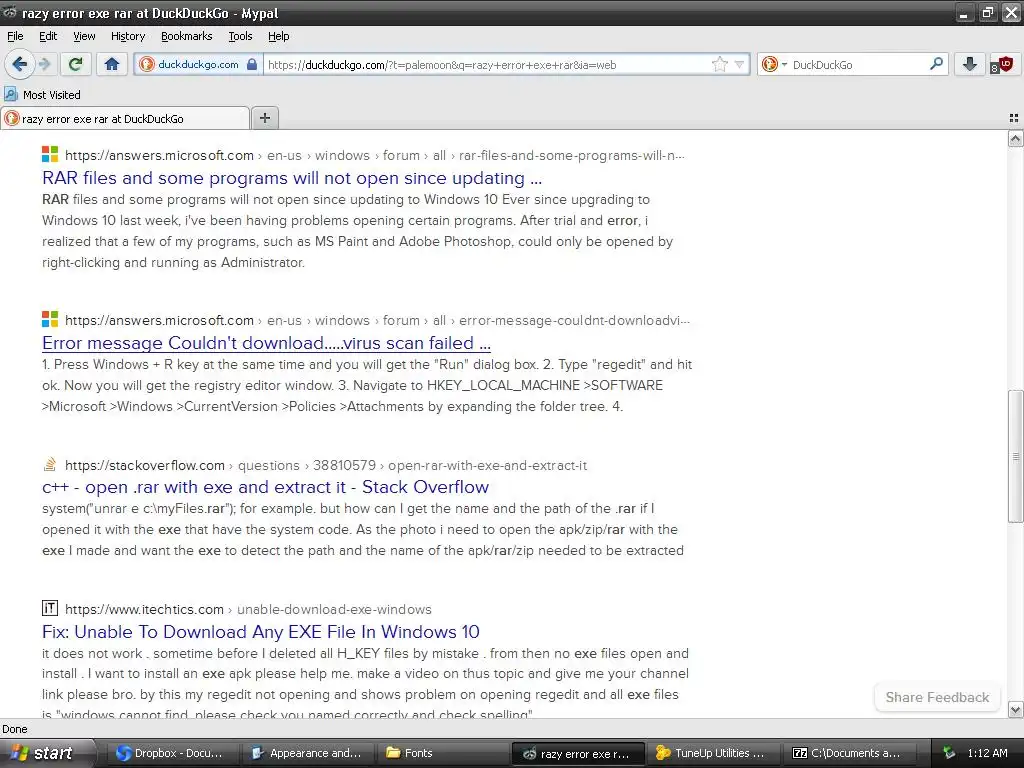The image size is (1024, 768).
Task: Click the Forward arrow navigation button
Action: (44, 64)
